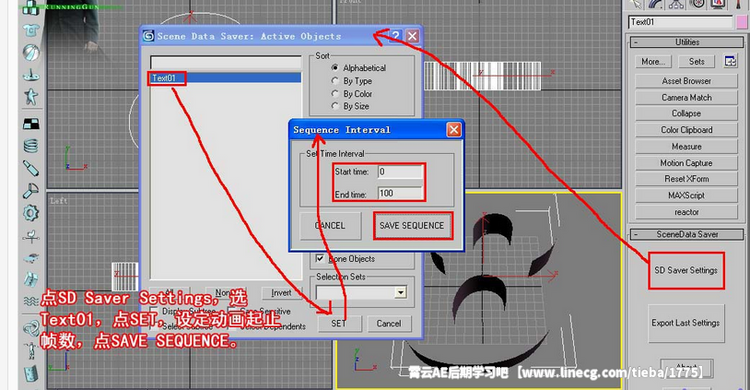Click reactor Spring coil icon

point(31,145)
